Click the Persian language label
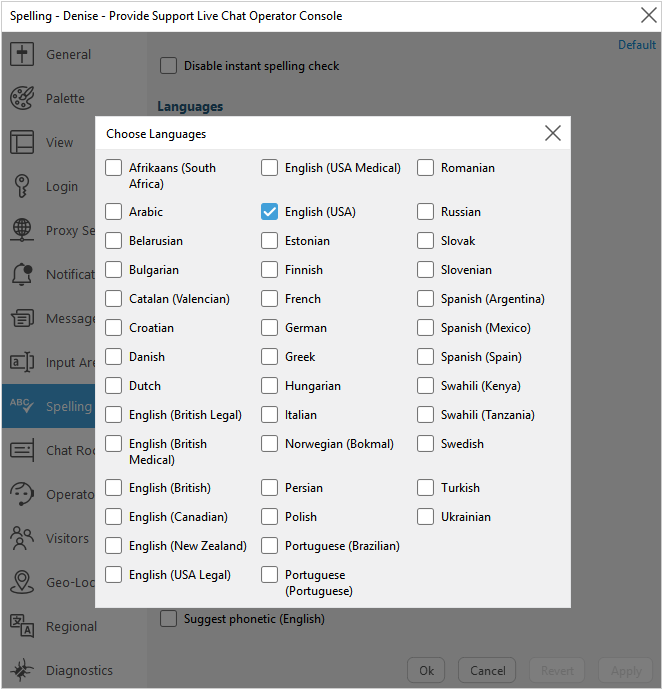The image size is (663, 690). [304, 488]
